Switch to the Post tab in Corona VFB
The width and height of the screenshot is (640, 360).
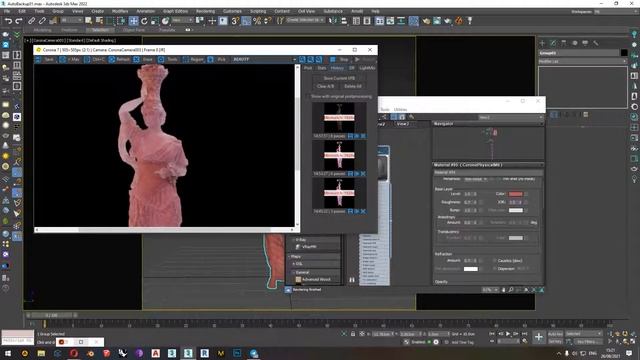(308, 68)
